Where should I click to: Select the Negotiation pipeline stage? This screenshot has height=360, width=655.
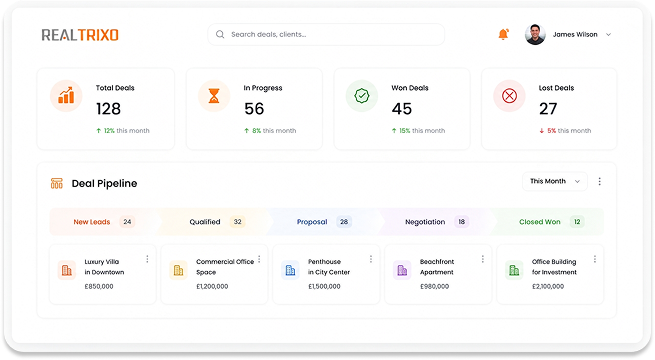(437, 222)
